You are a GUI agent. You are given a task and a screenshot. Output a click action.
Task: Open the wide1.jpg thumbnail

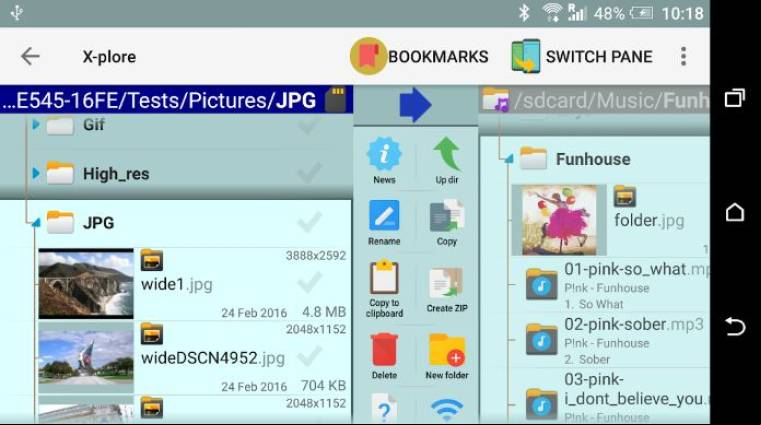coord(86,284)
